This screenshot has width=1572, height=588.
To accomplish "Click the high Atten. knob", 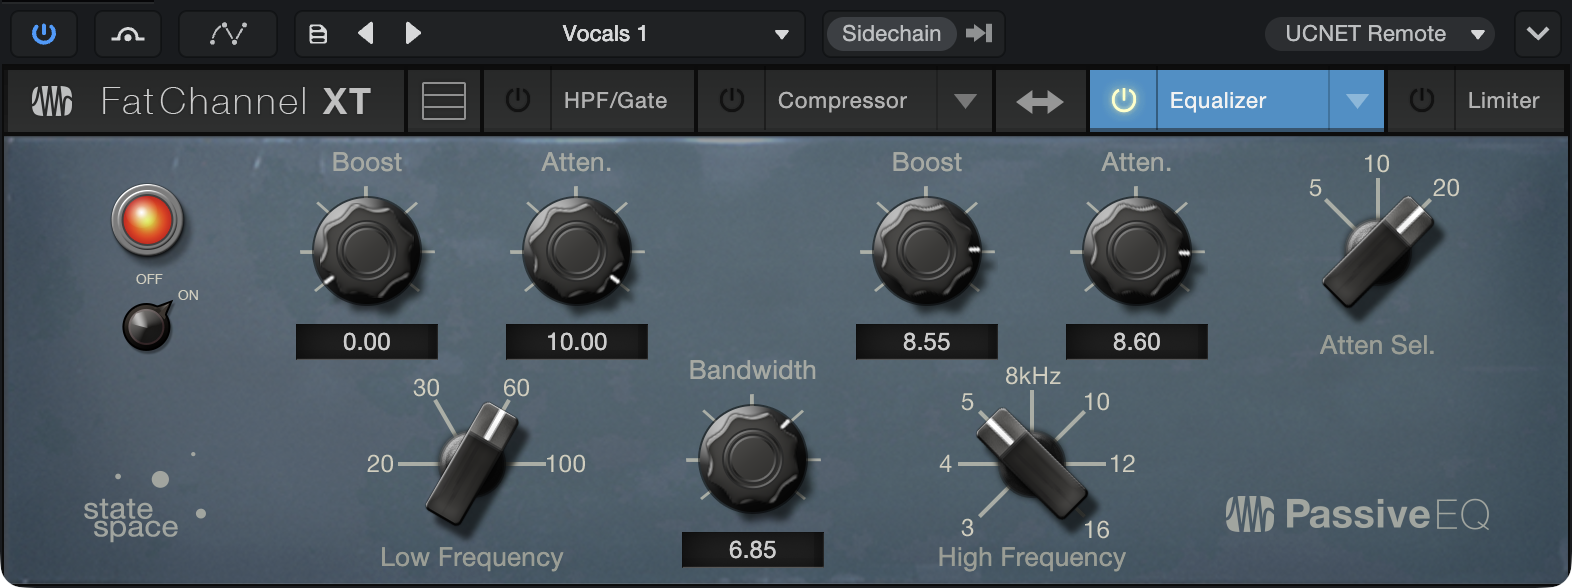I will pyautogui.click(x=1136, y=250).
